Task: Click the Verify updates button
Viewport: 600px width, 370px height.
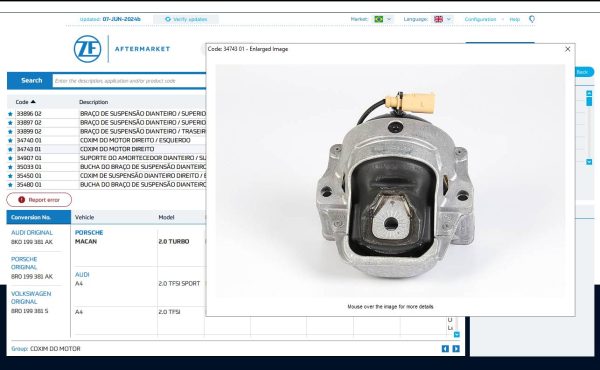Action: click(x=186, y=19)
